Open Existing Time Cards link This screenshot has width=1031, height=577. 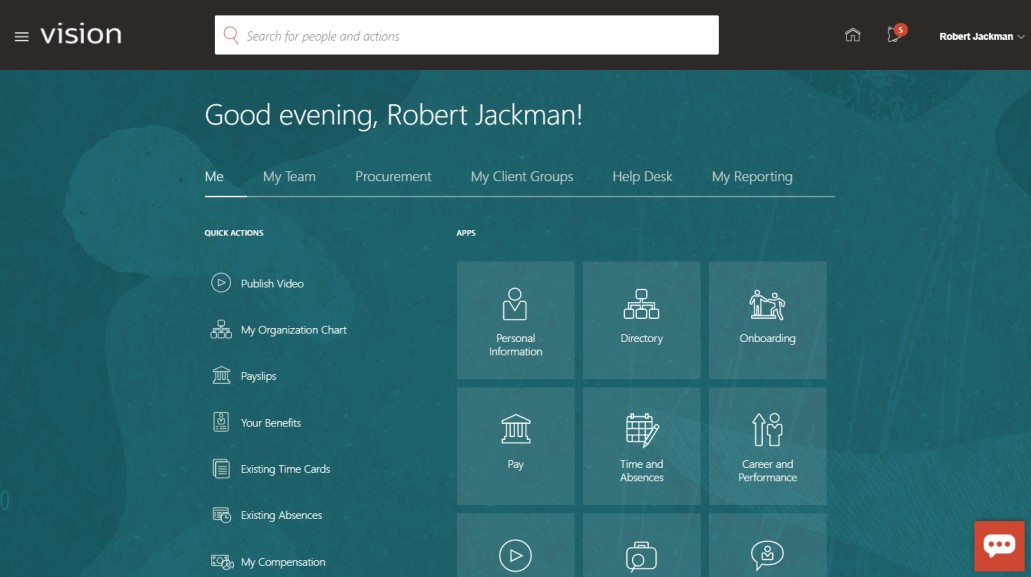tap(285, 470)
